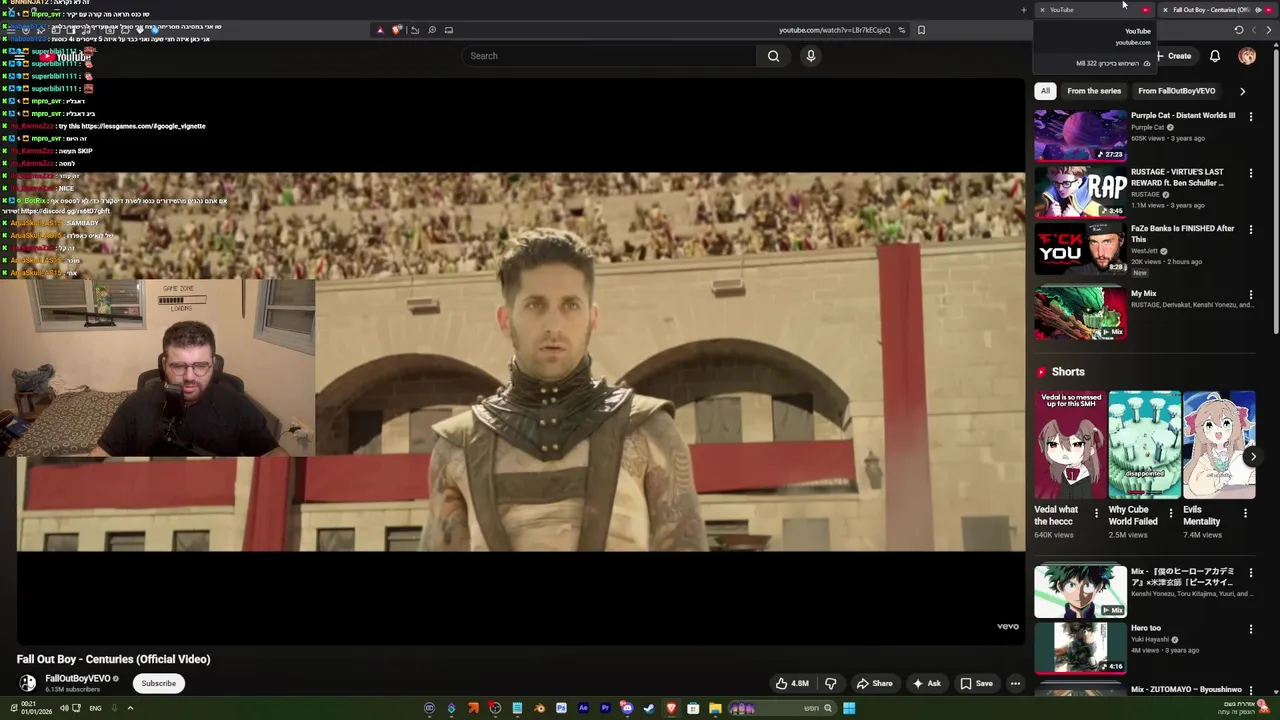Open Discord from the taskbar

click(626, 708)
